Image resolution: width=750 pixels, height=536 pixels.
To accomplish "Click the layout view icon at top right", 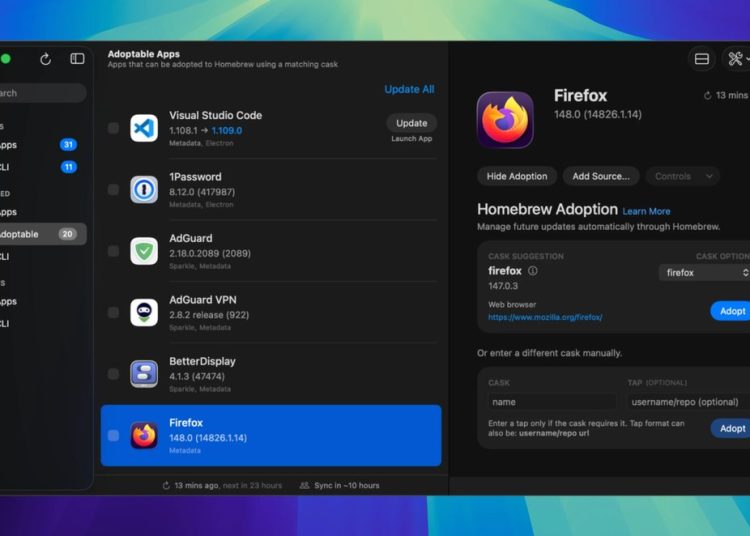I will tap(702, 59).
